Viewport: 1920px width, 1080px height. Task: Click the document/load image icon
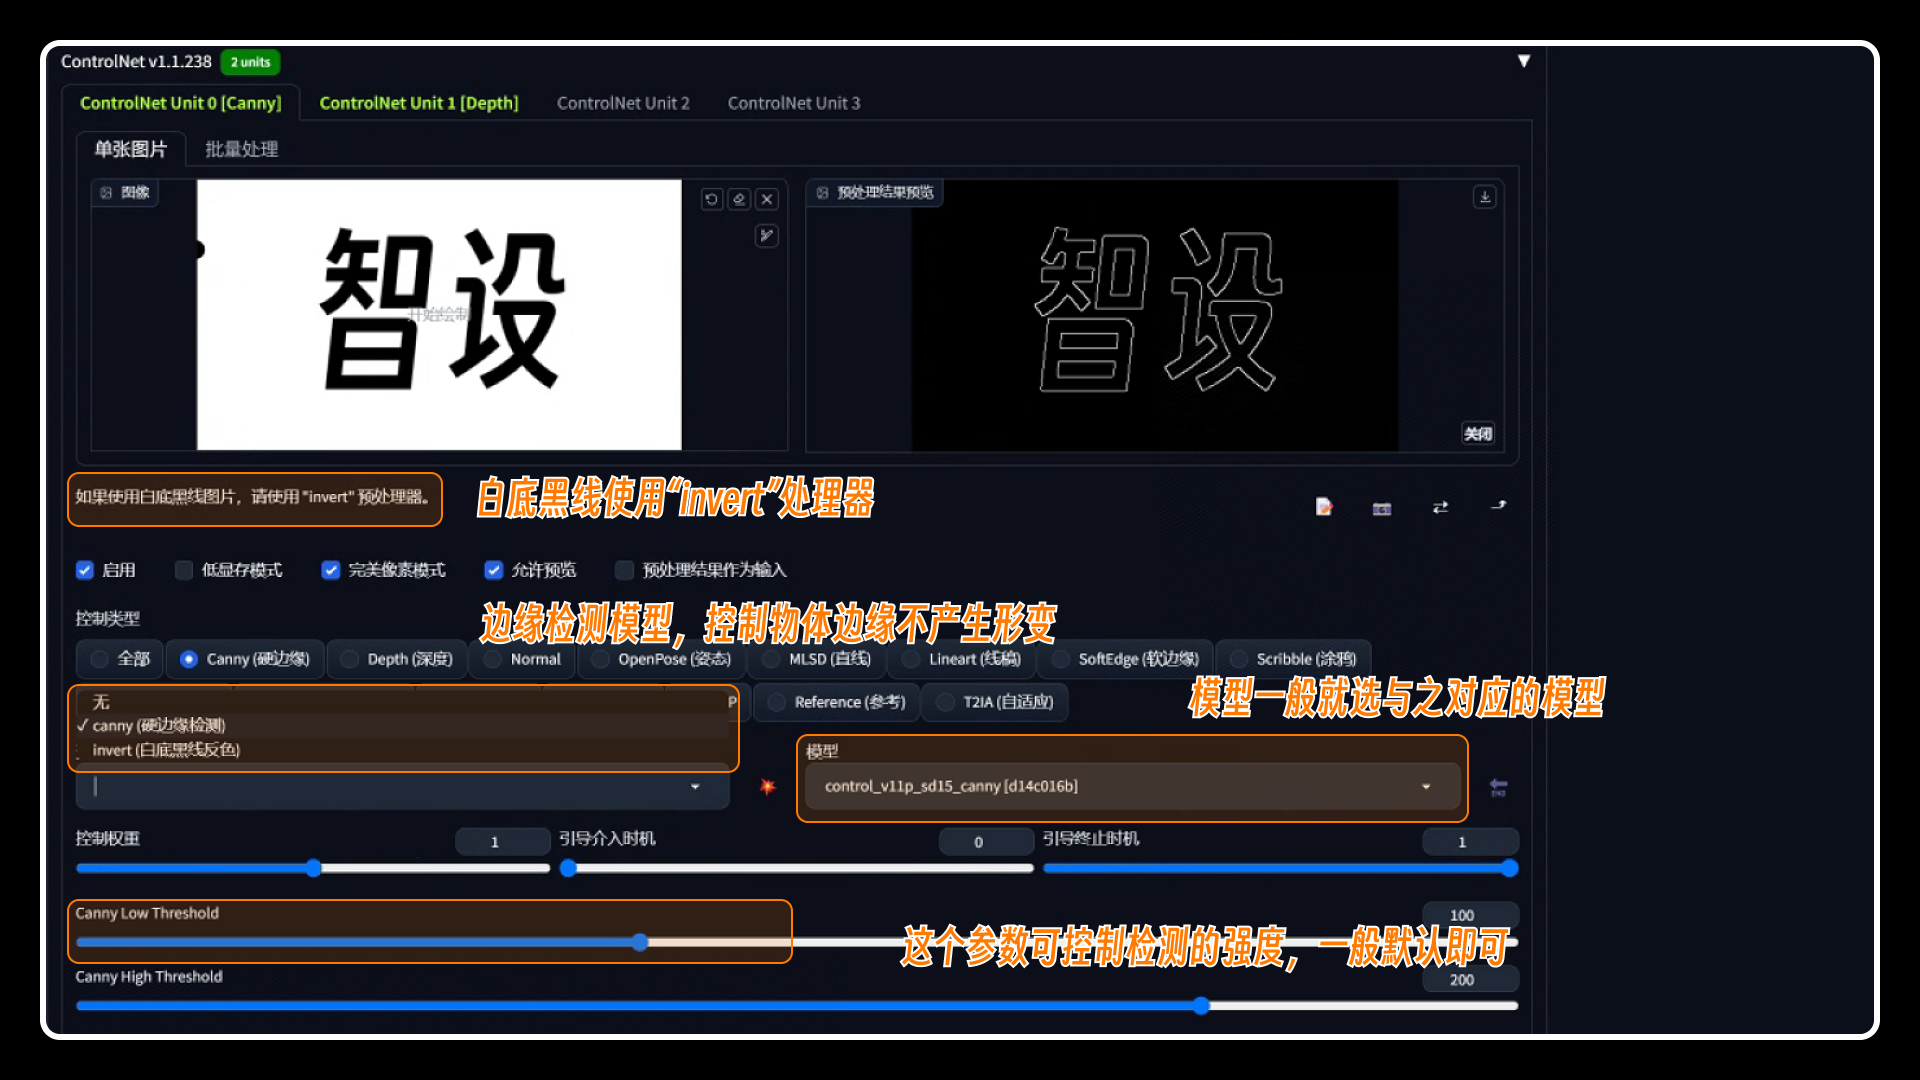tap(1324, 508)
